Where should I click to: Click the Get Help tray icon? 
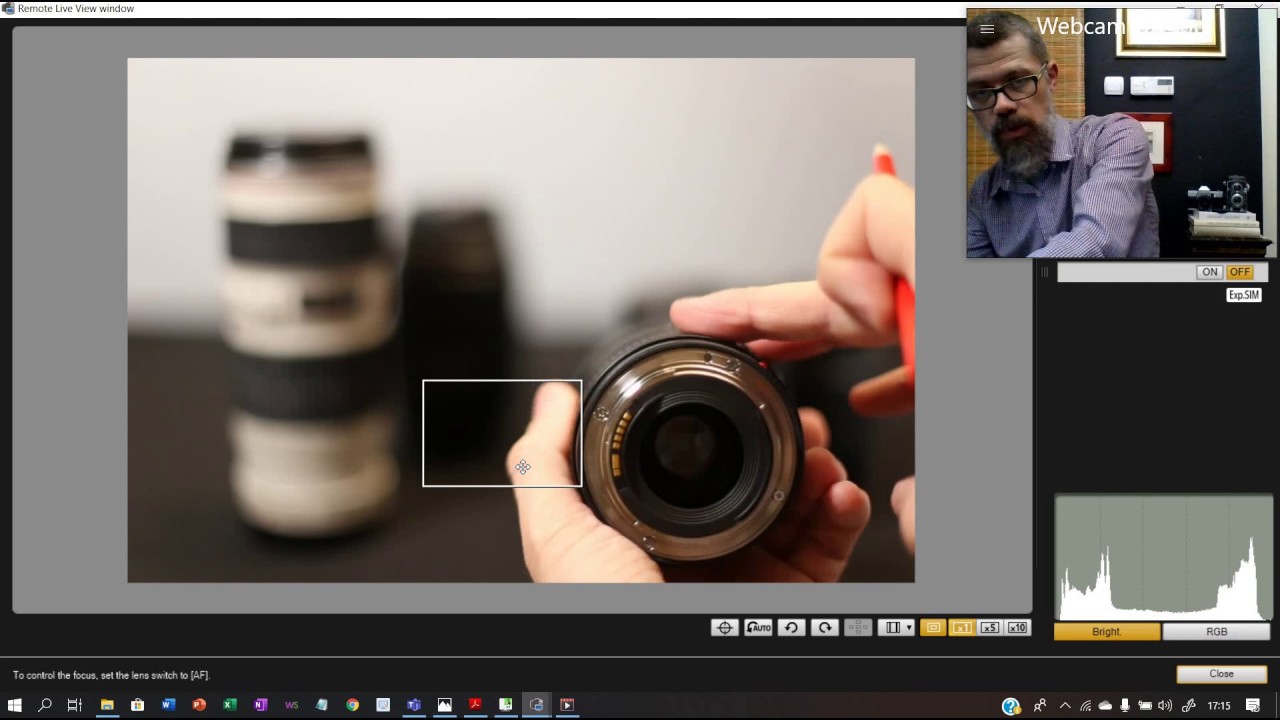point(1011,706)
